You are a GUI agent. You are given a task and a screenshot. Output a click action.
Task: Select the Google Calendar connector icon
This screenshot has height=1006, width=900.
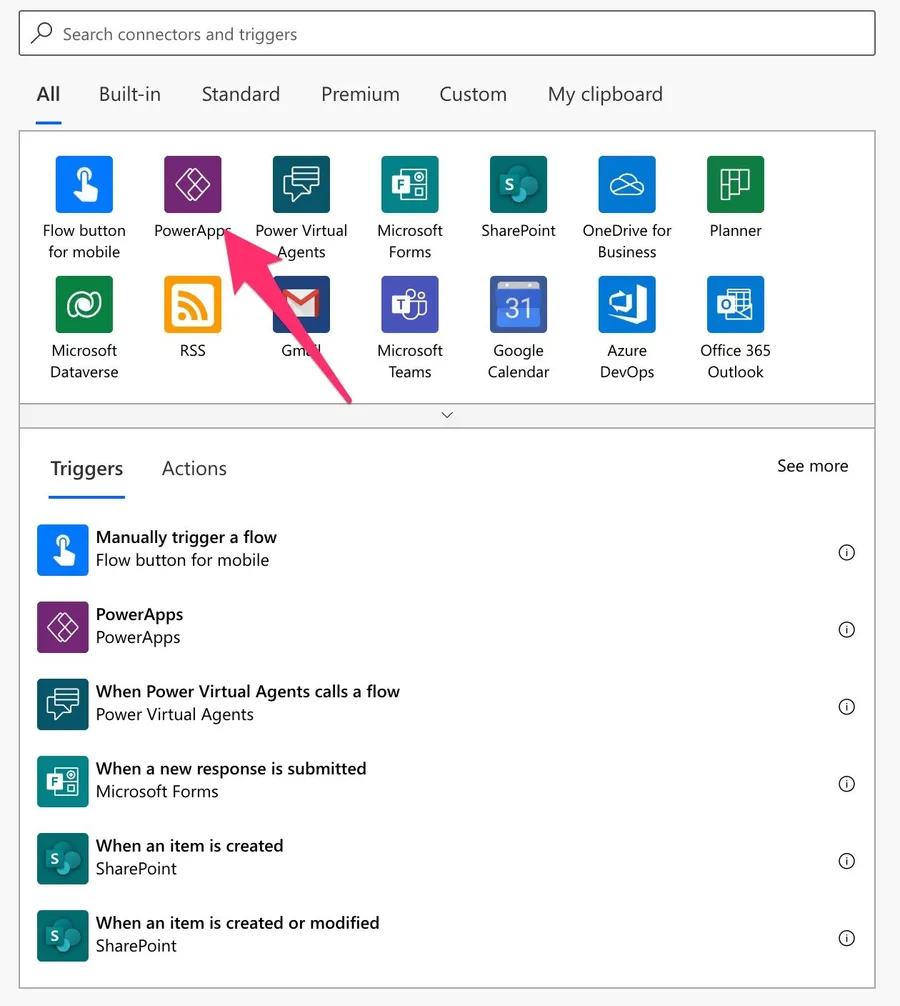pyautogui.click(x=518, y=305)
